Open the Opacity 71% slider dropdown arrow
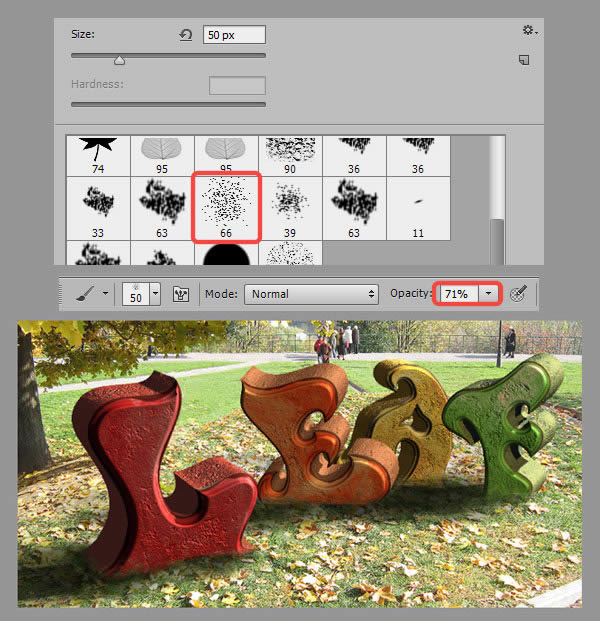The width and height of the screenshot is (600, 621). [488, 294]
